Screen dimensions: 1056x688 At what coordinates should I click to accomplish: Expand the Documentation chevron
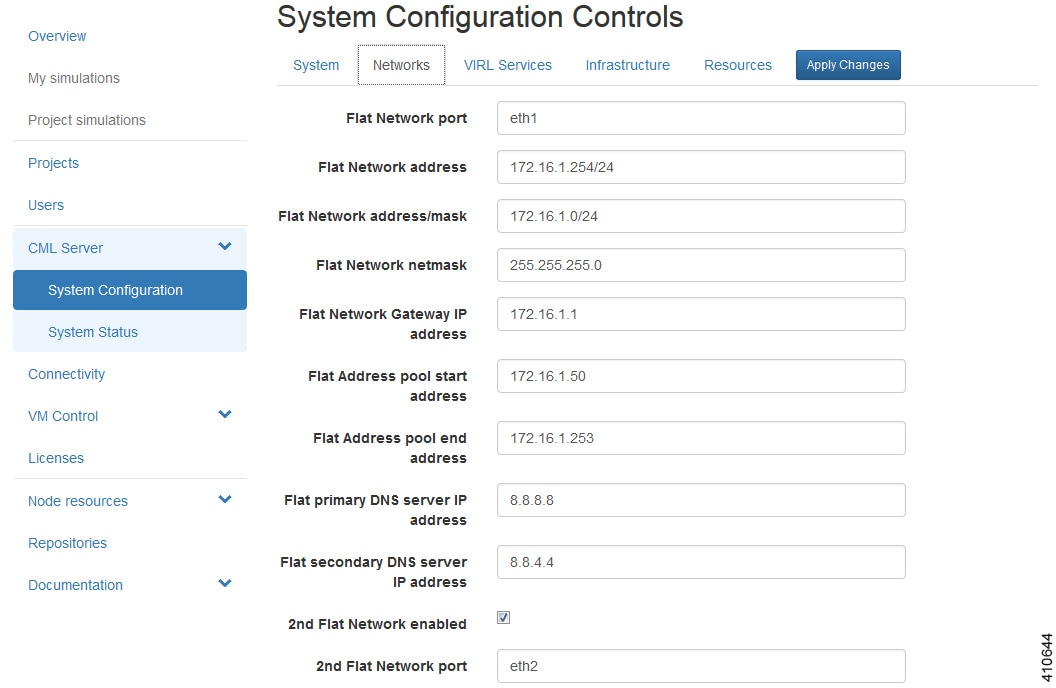[x=225, y=584]
